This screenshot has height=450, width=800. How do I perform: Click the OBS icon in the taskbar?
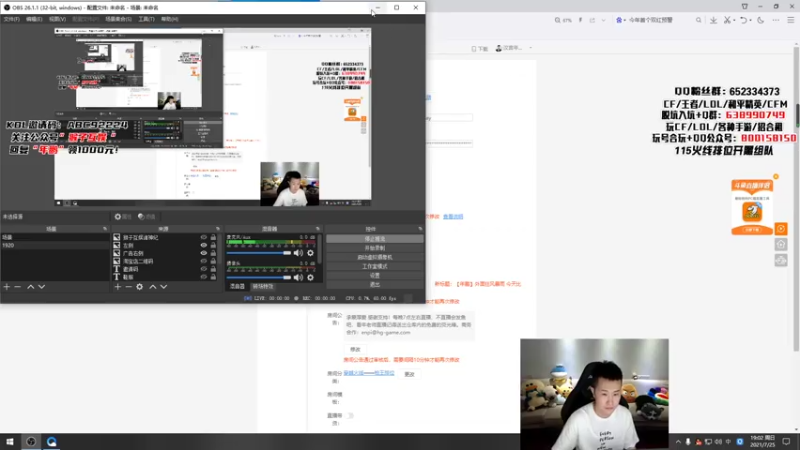(x=31, y=442)
